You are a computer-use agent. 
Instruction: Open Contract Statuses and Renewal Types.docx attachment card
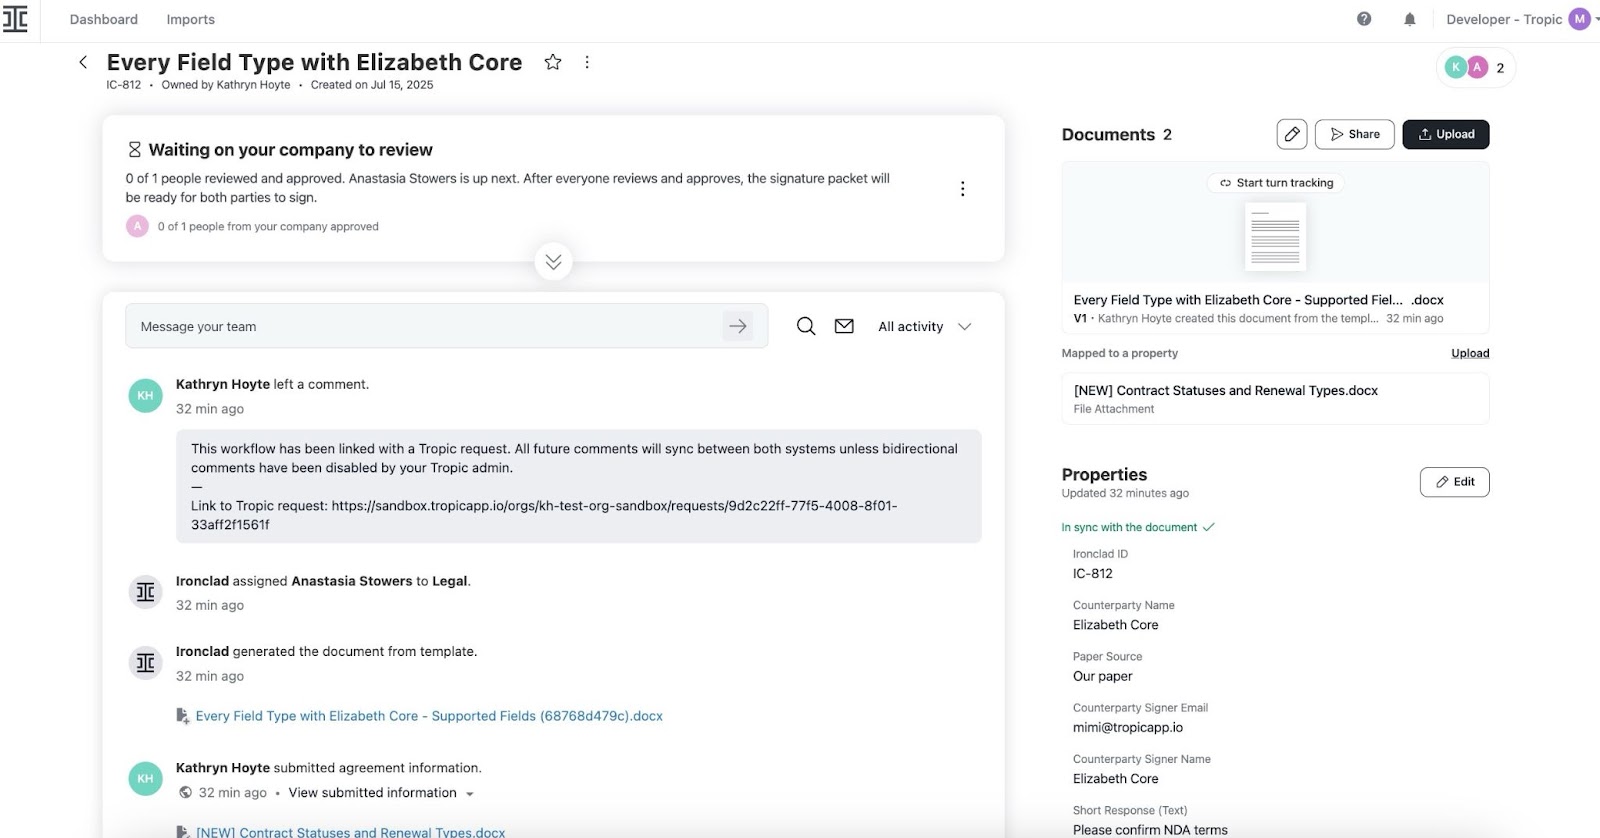(1275, 399)
